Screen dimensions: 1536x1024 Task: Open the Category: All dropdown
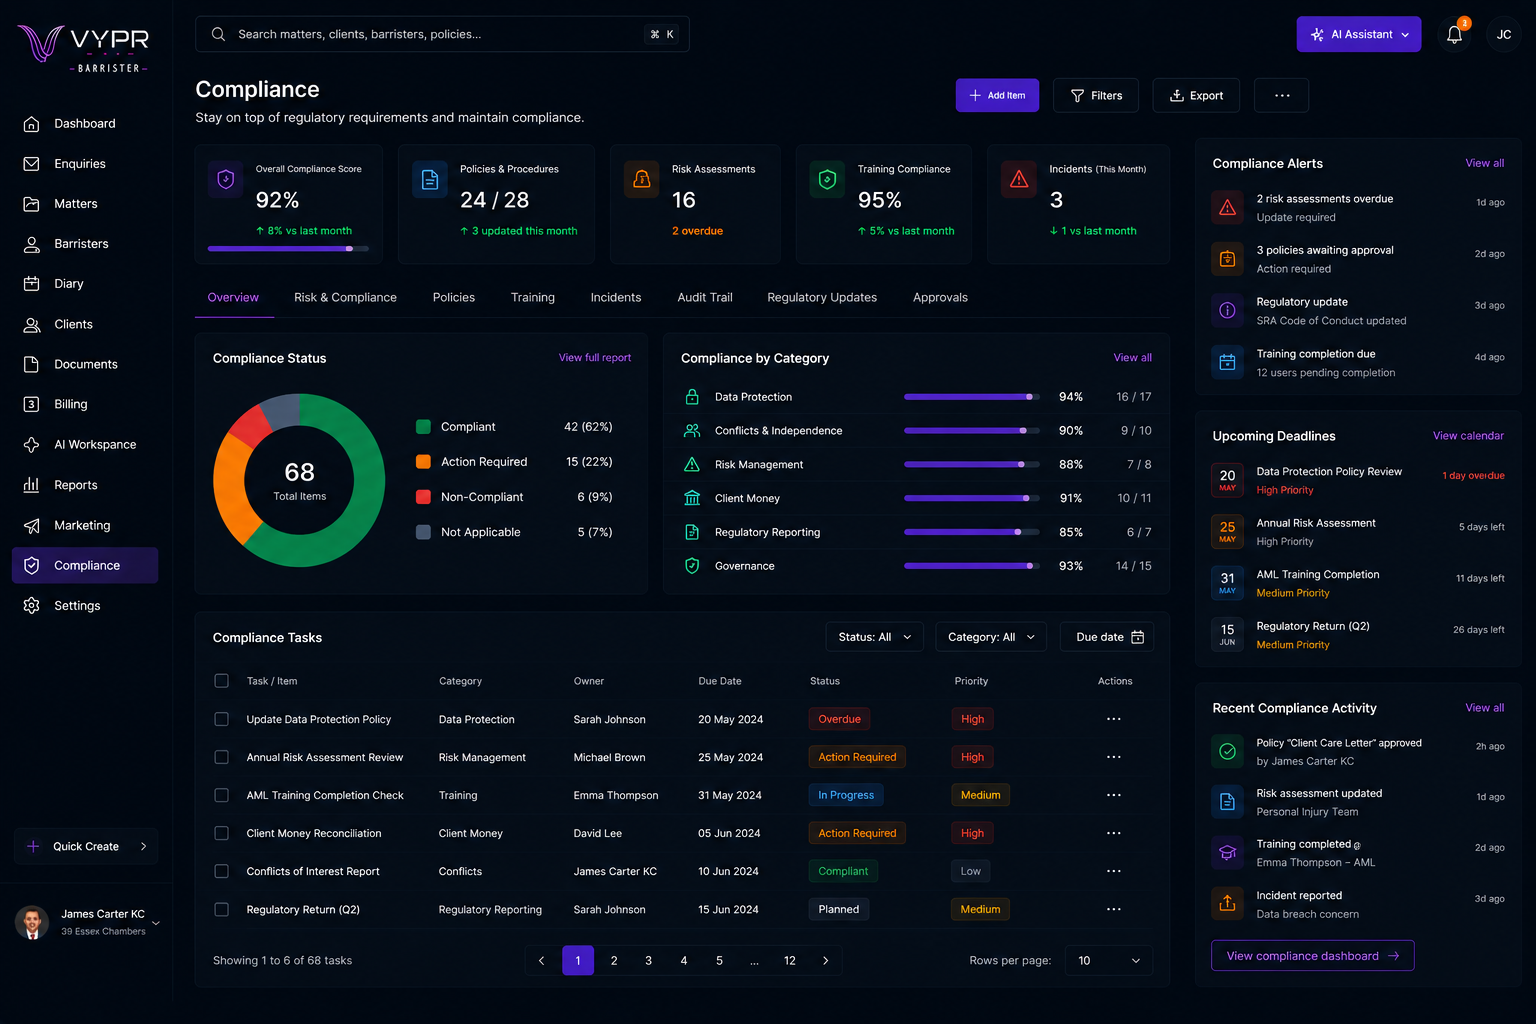tap(991, 637)
